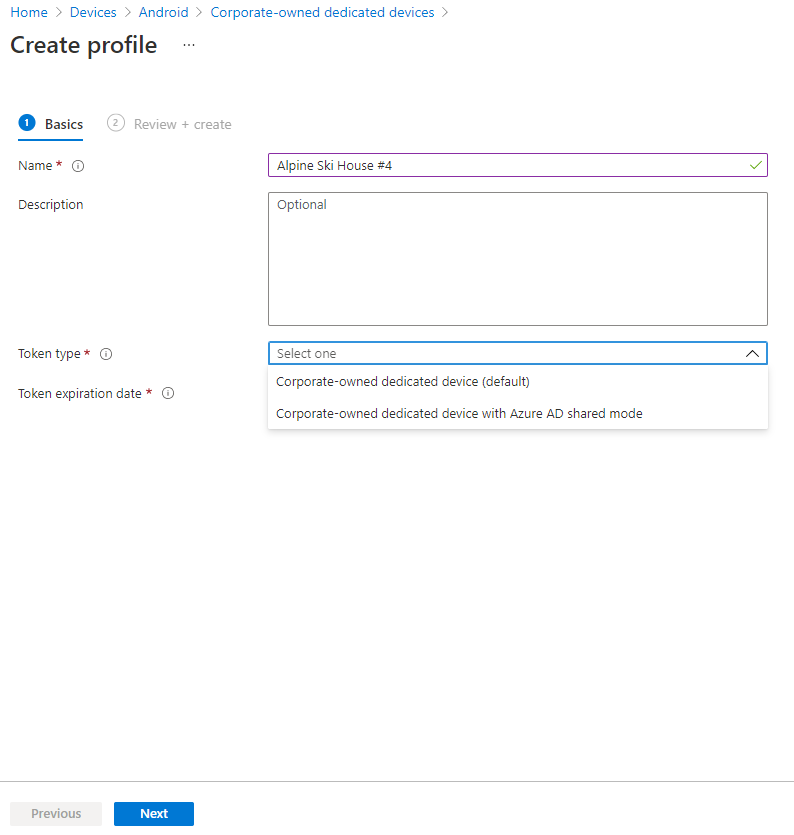Click the Token expiration date info icon
This screenshot has width=794, height=835.
(x=168, y=393)
